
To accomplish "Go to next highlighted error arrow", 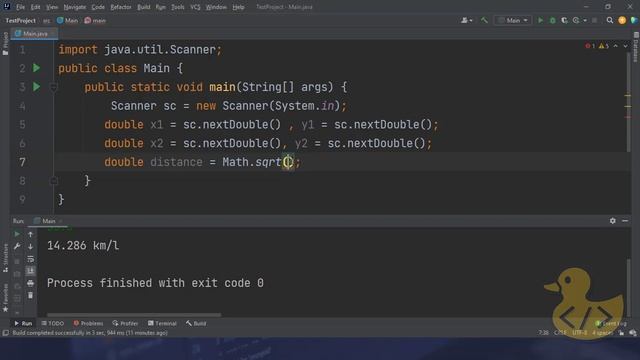I will (x=625, y=46).
